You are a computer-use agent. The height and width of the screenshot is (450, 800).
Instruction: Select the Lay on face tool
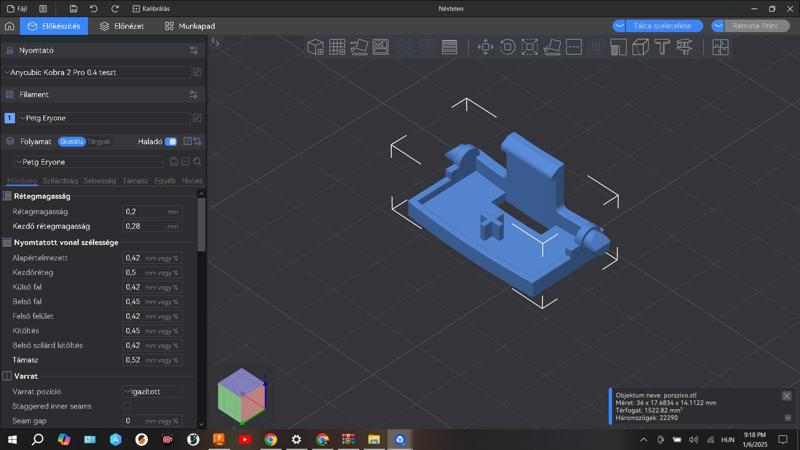point(552,47)
